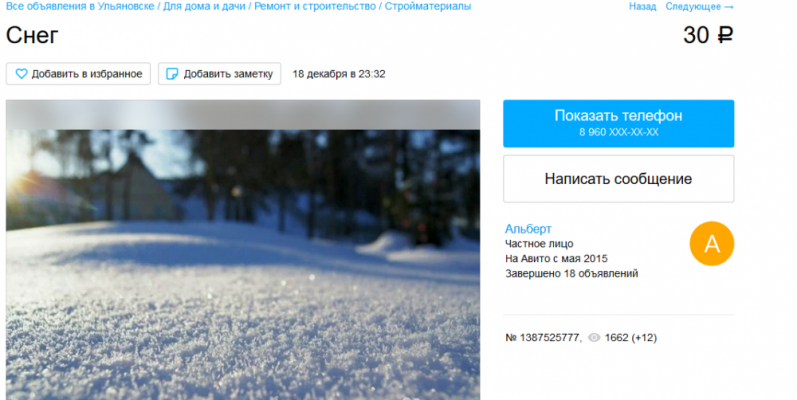The width and height of the screenshot is (797, 400).
Task: Open the Ремонт и строительство breadcrumb
Action: 315,6
